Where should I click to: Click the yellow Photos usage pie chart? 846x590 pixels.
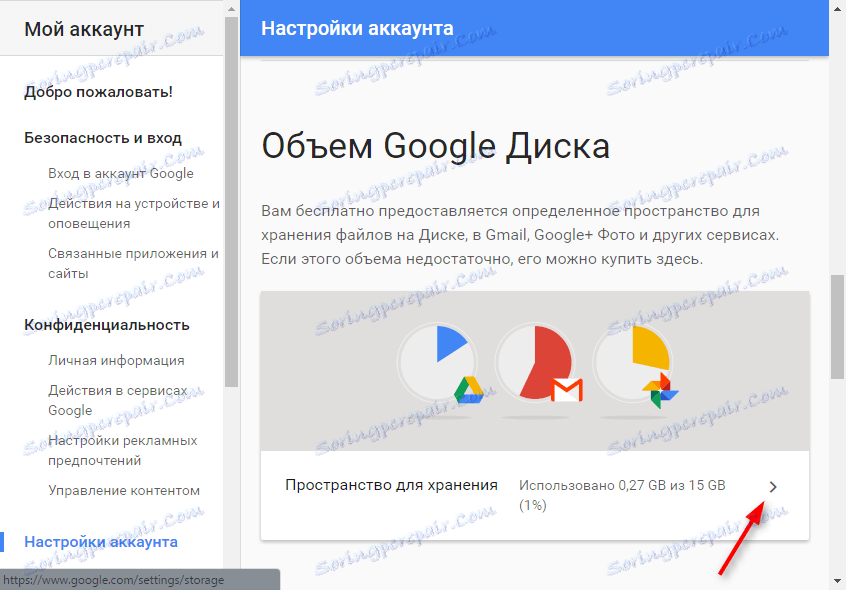tap(633, 362)
